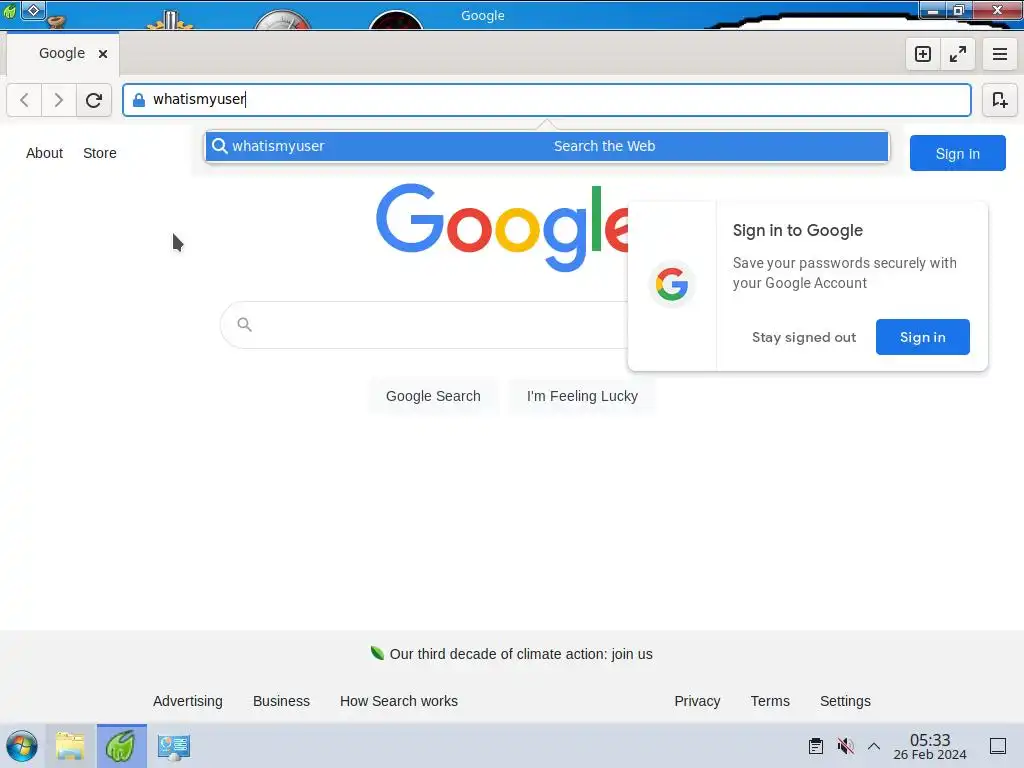Click the diamond pin icon in title bar

[33, 10]
